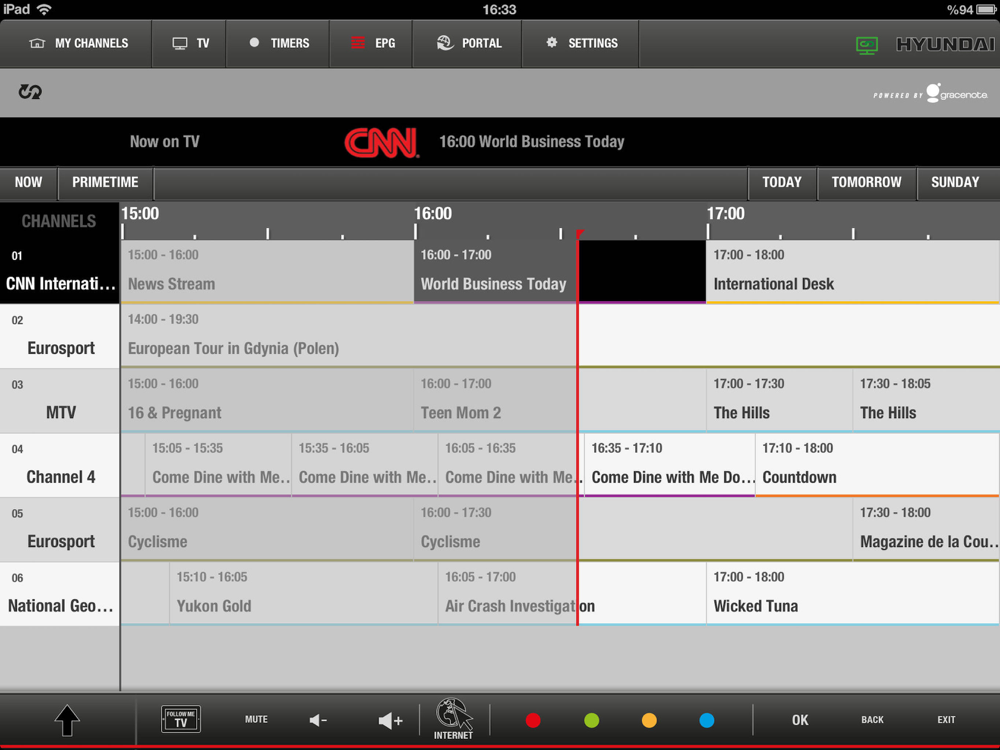Select channel 01 CNN International
This screenshot has height=750, width=1000.
pos(60,272)
